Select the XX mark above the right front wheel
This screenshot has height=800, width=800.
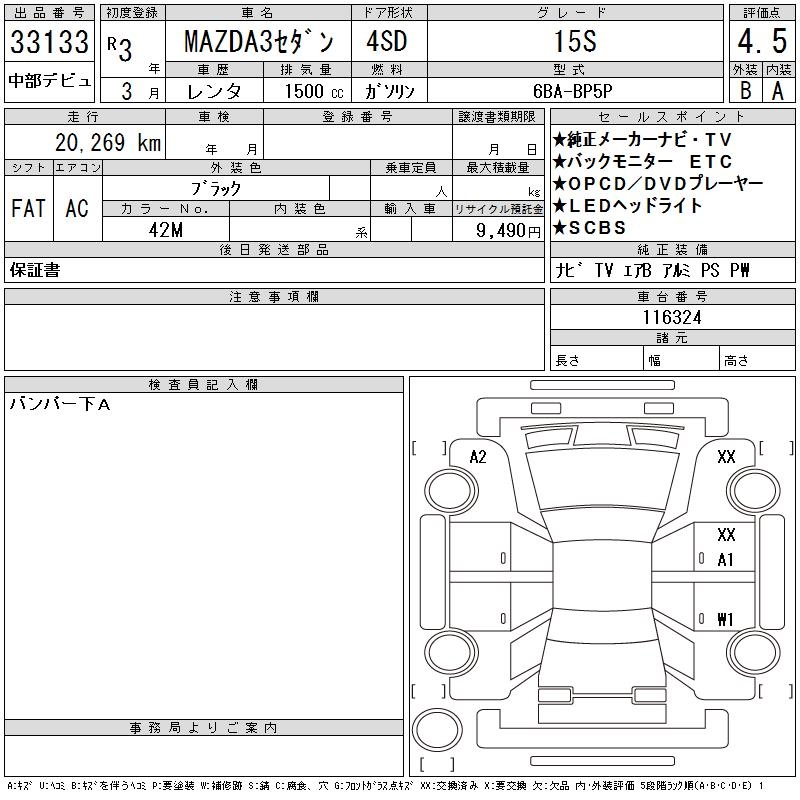(726, 456)
